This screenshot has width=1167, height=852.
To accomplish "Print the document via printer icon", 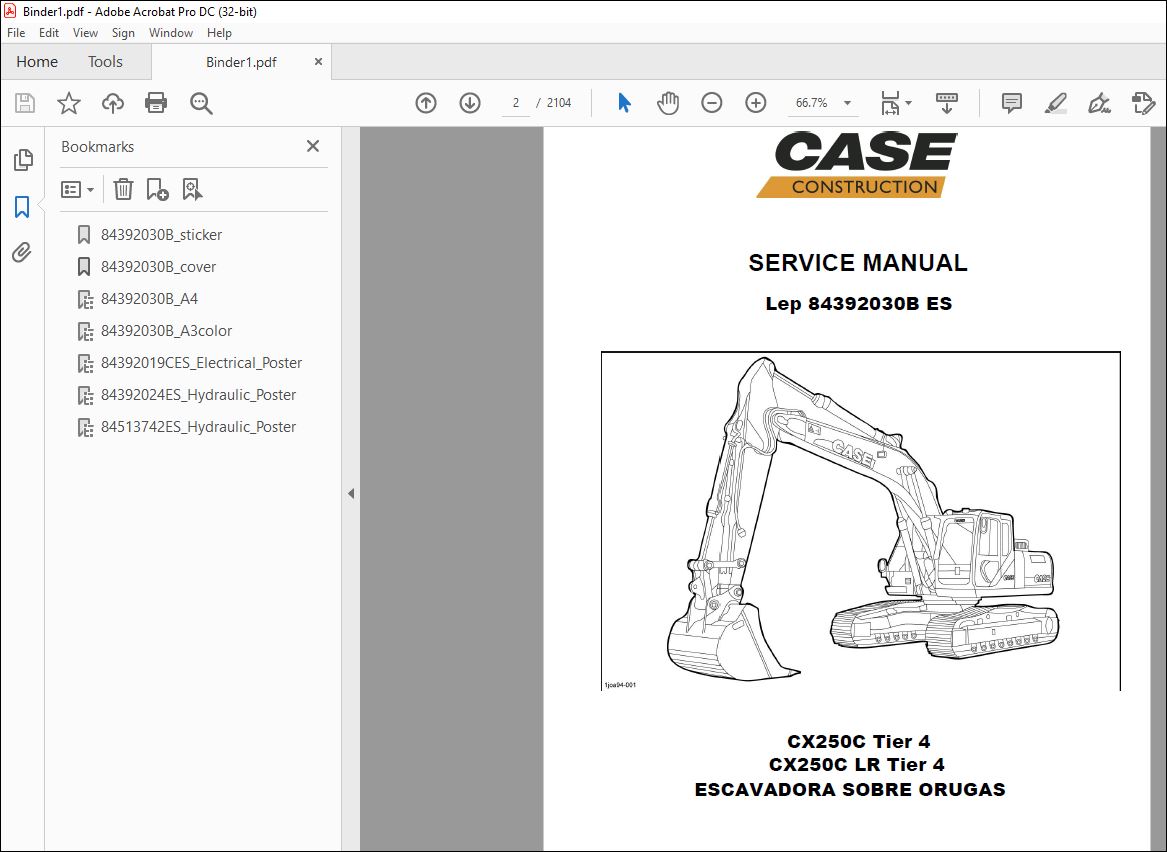I will [156, 103].
